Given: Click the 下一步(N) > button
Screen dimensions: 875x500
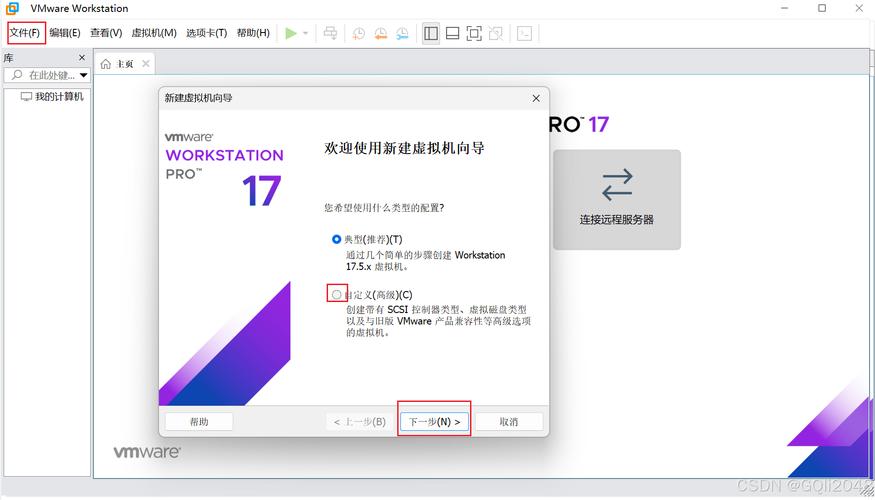Looking at the screenshot, I should click(x=435, y=421).
